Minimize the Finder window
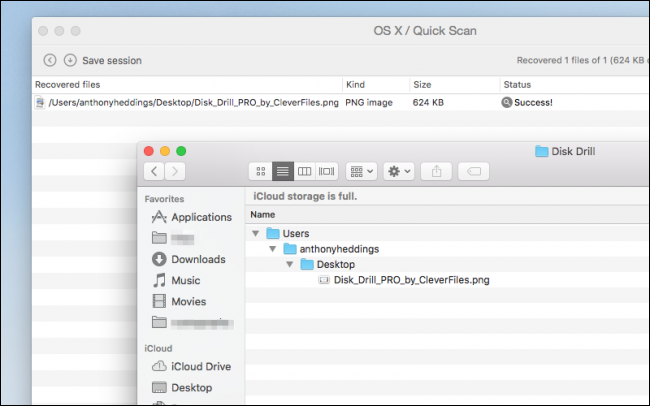Viewport: 650px width, 406px height. [x=165, y=151]
